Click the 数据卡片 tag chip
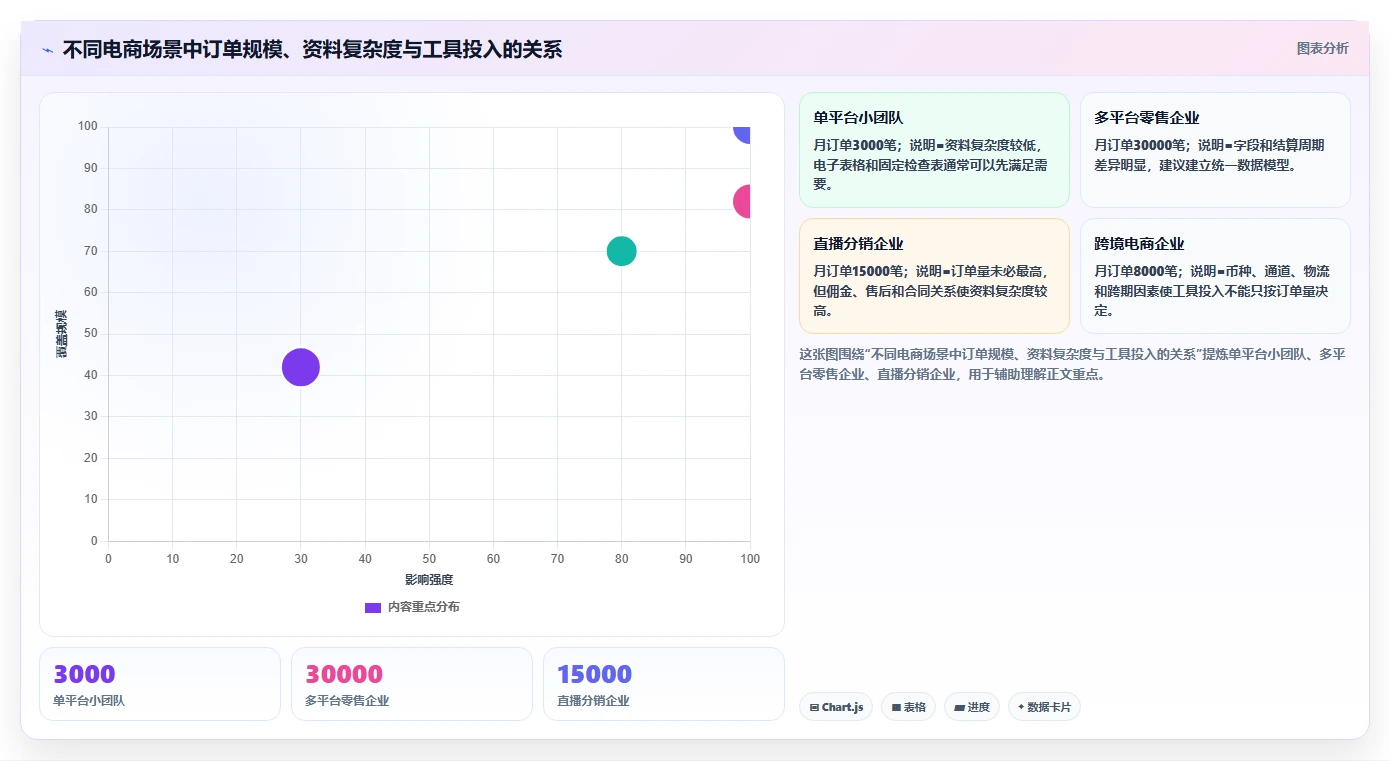Viewport: 1390px width, 761px height. tap(1044, 707)
